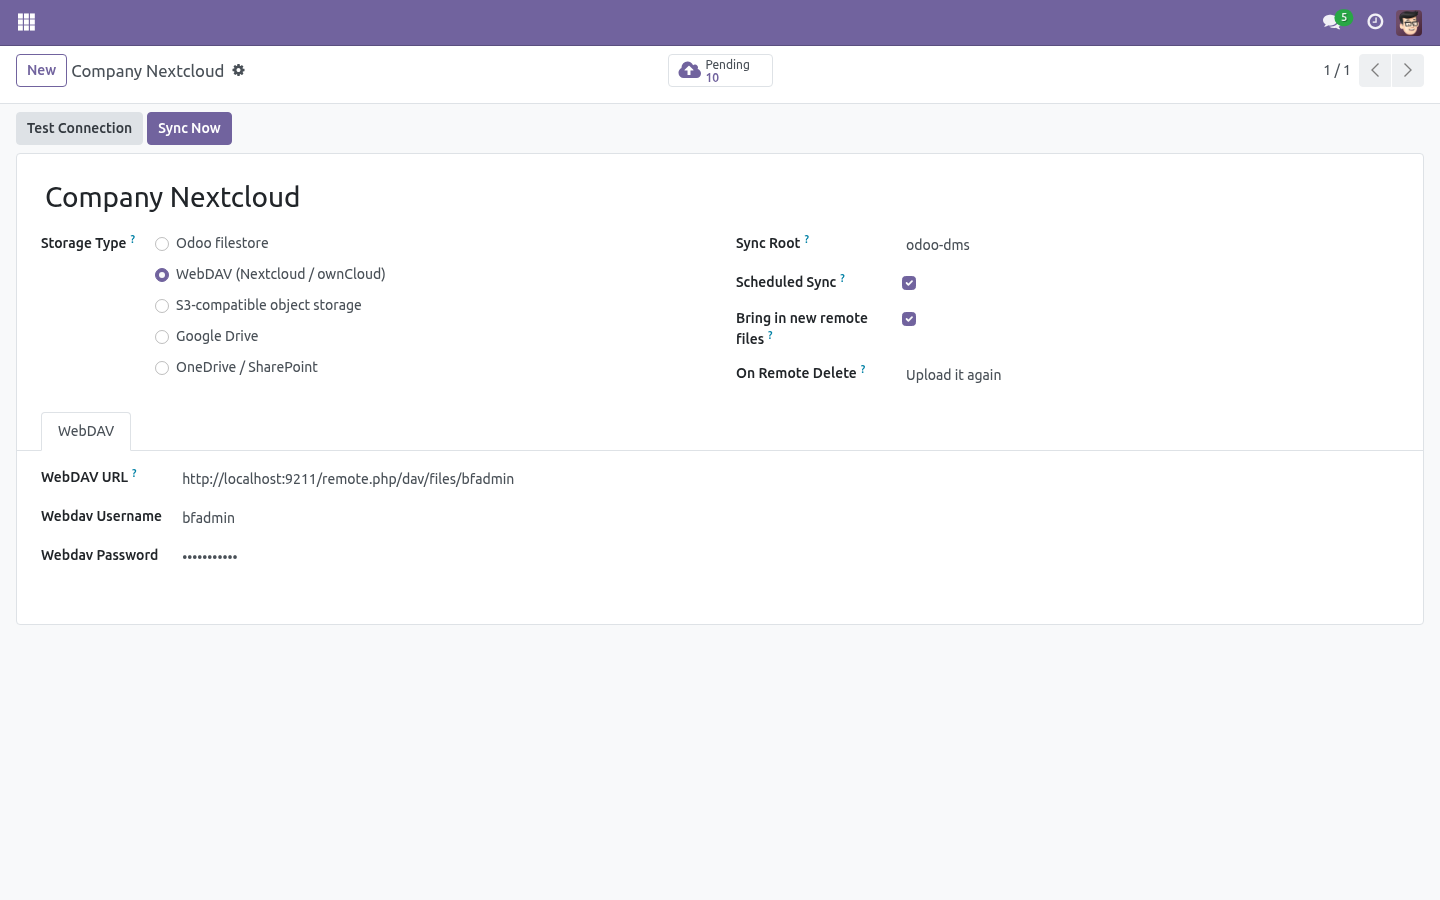Edit the Company Nextcloud name field

tap(719, 197)
